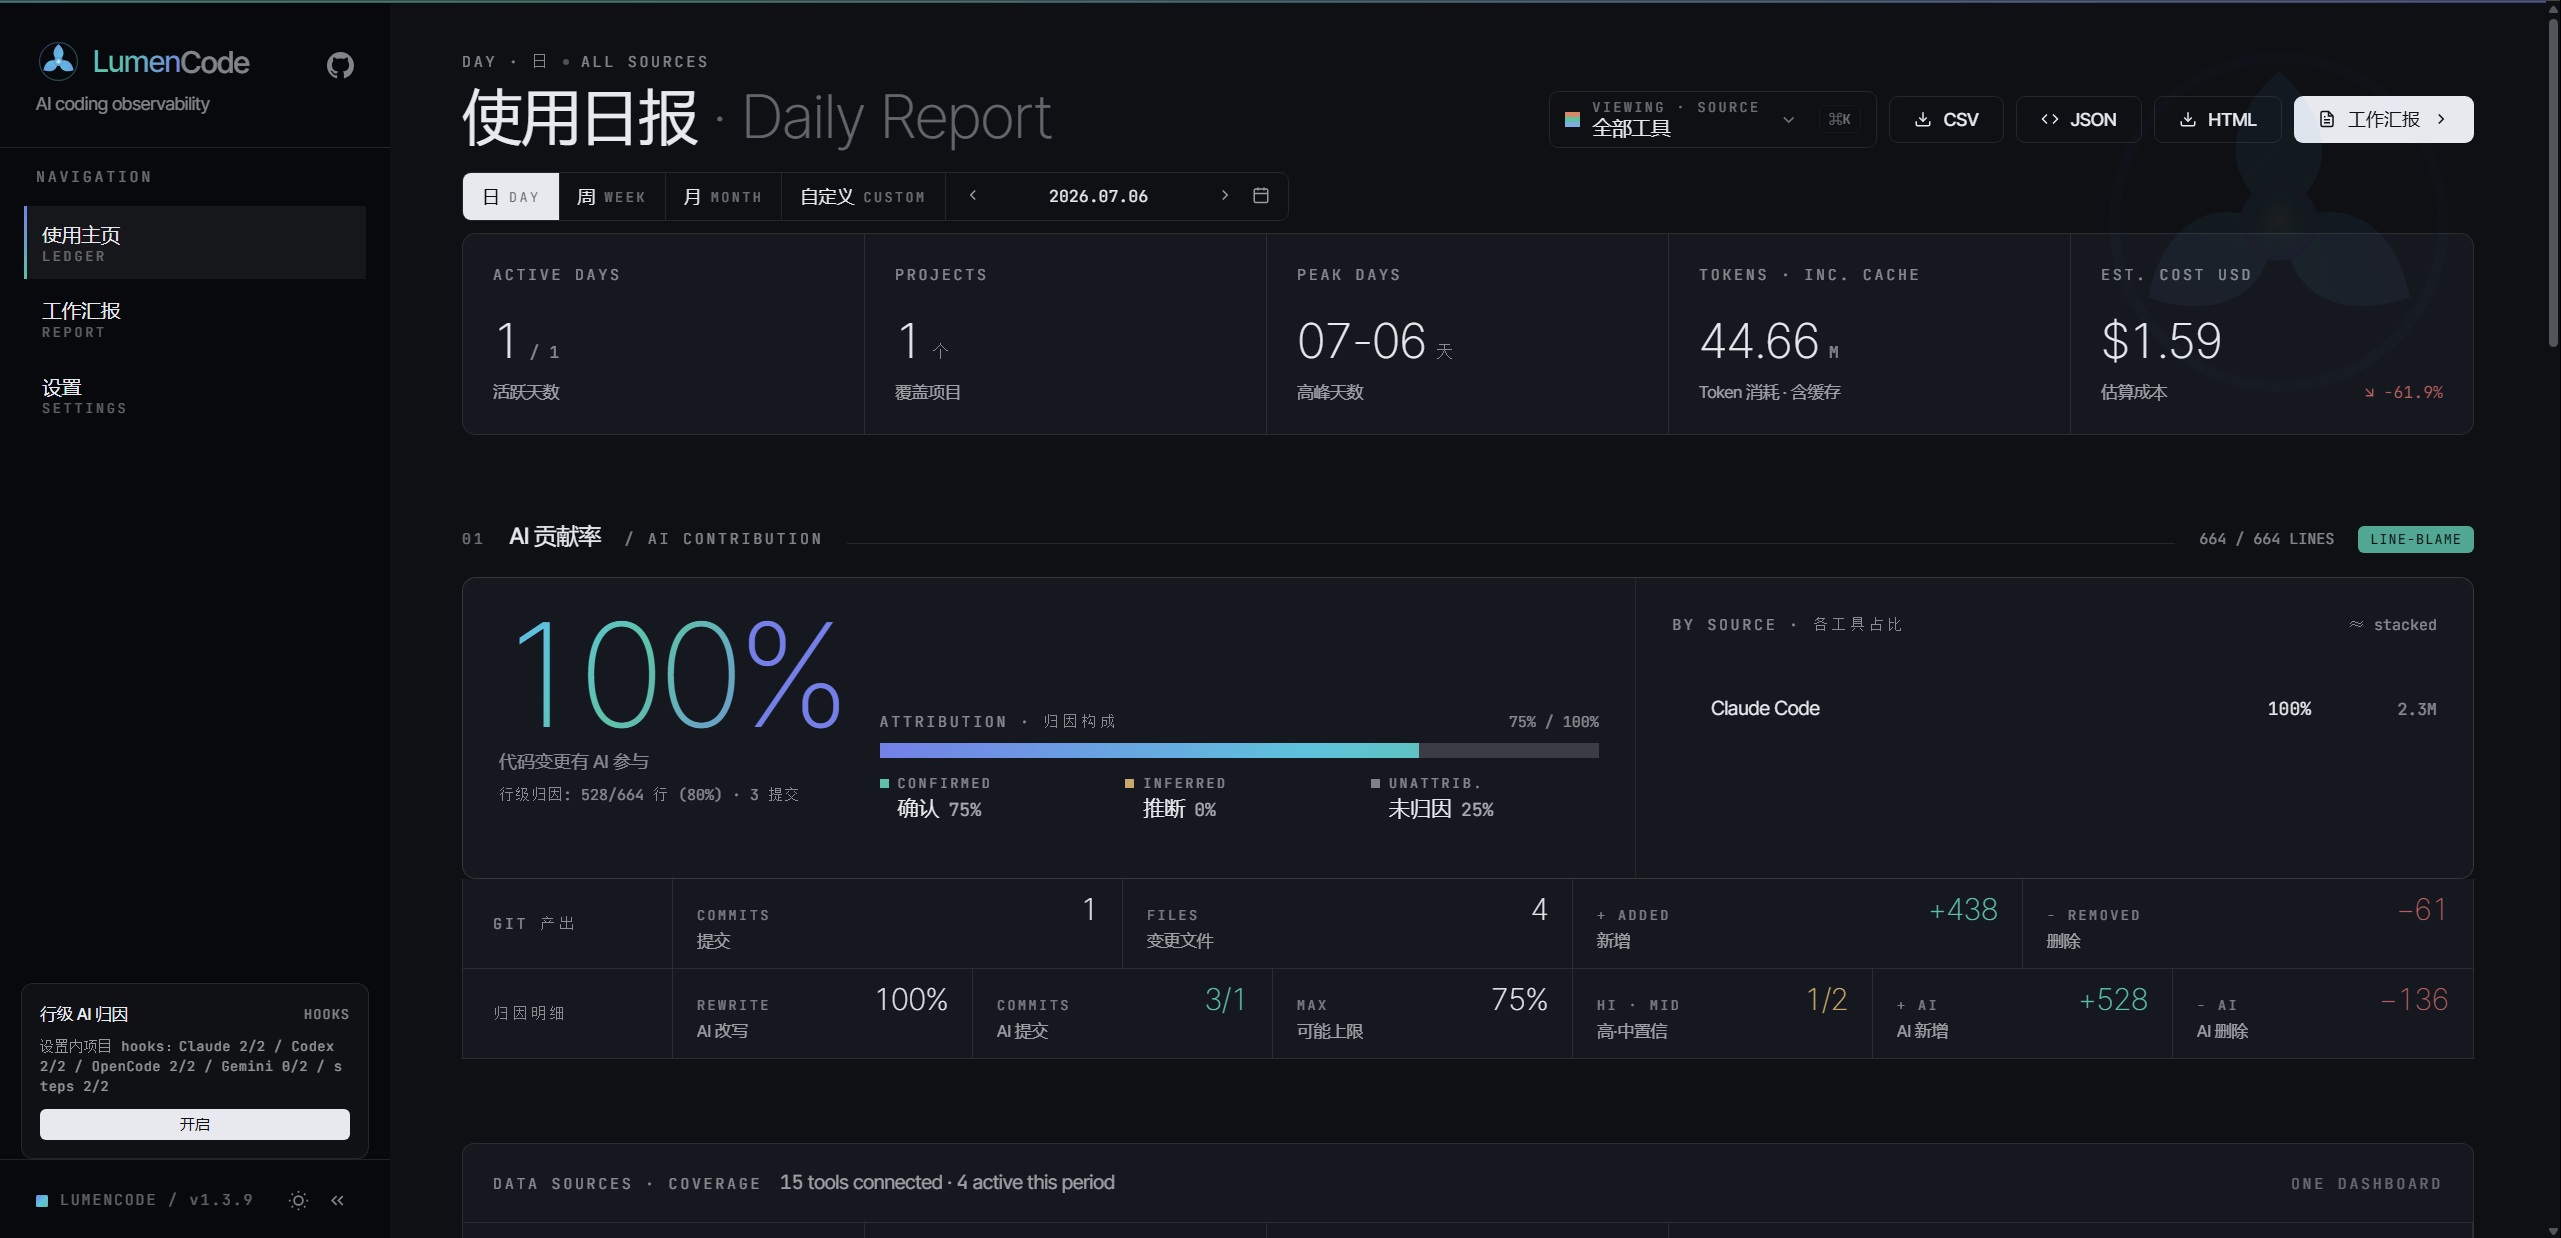Viewport: 2561px width, 1238px height.
Task: Click the date field 2026.07.06
Action: click(x=1098, y=197)
